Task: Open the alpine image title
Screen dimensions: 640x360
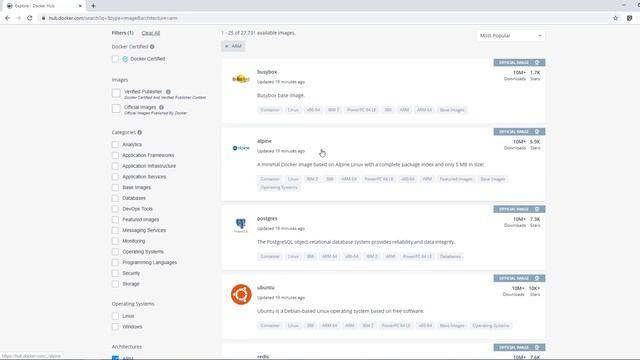Action: [x=264, y=141]
